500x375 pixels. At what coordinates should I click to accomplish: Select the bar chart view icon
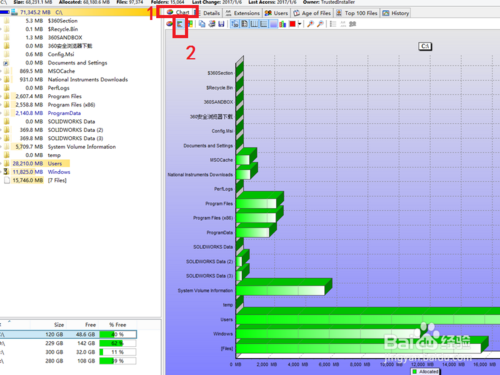click(180, 24)
